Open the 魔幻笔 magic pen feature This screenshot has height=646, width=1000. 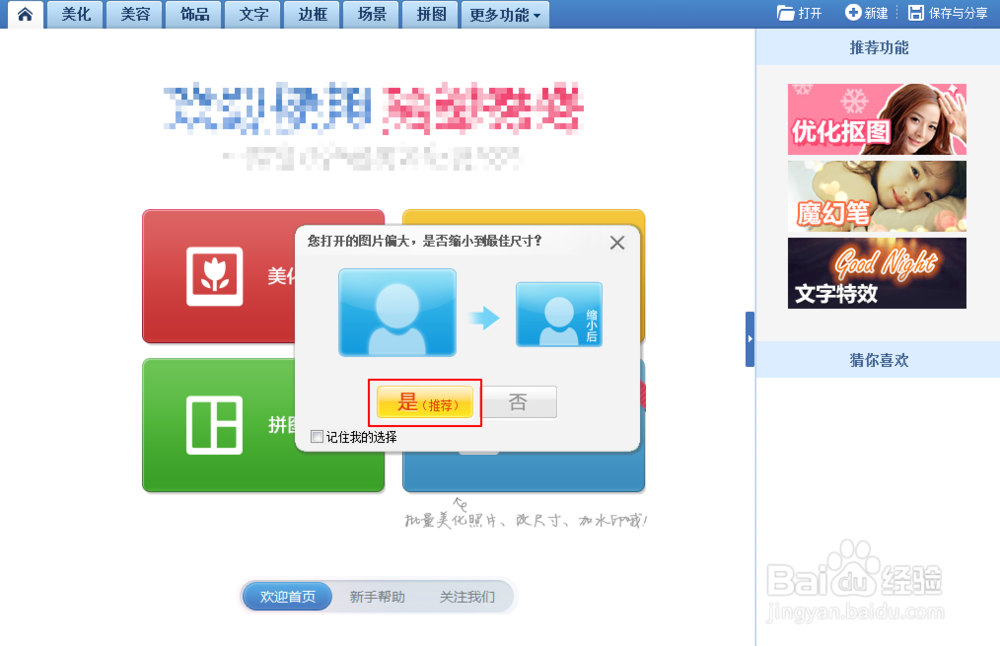click(876, 196)
